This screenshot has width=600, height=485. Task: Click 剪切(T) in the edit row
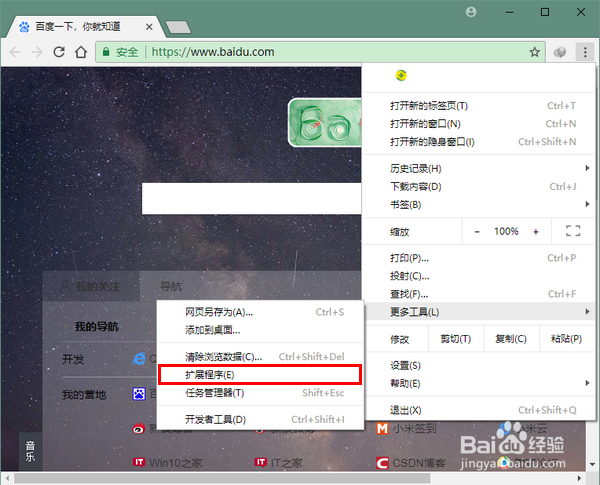[x=456, y=339]
